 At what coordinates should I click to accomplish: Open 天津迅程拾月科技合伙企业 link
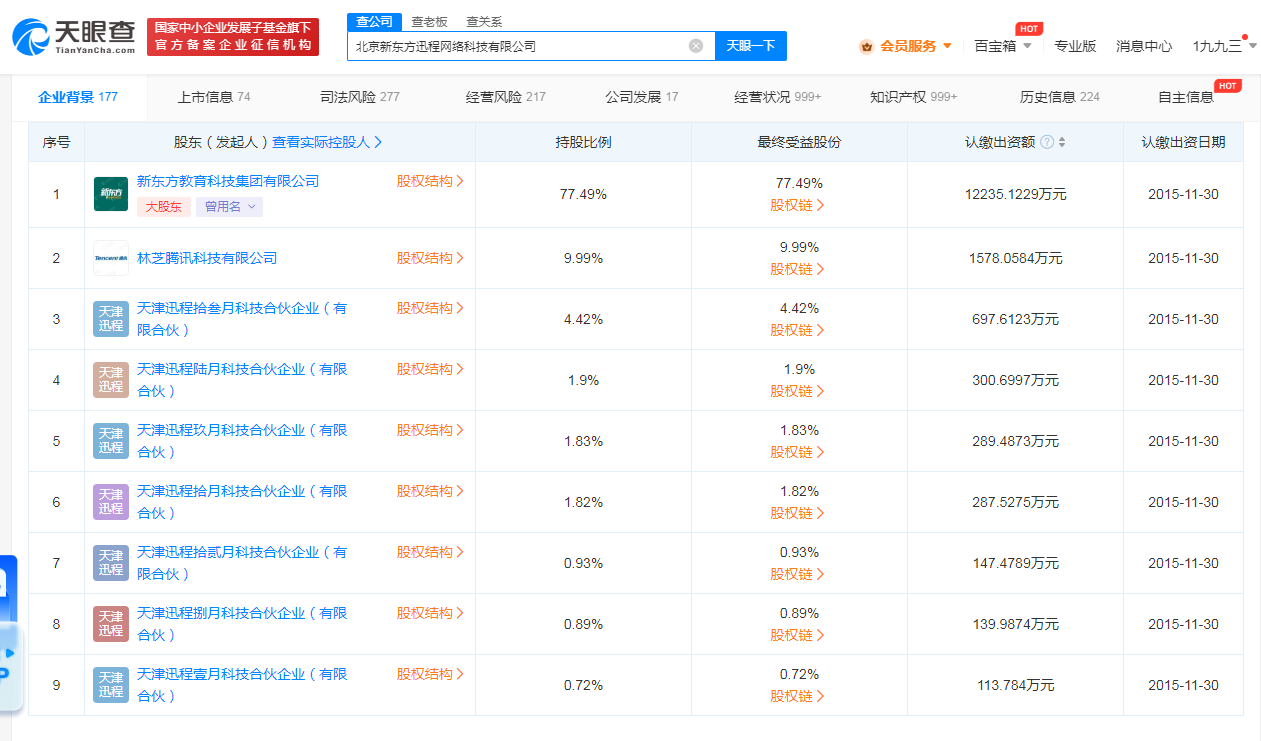coord(242,502)
